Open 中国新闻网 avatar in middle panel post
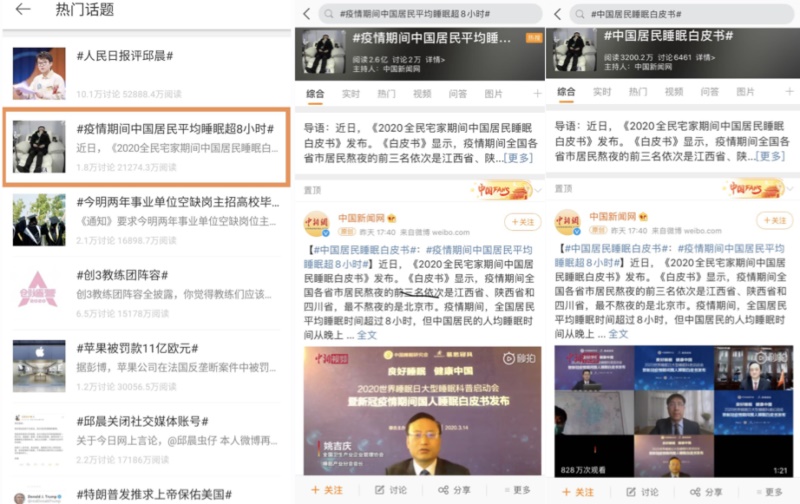Image resolution: width=800 pixels, height=504 pixels. click(x=317, y=223)
